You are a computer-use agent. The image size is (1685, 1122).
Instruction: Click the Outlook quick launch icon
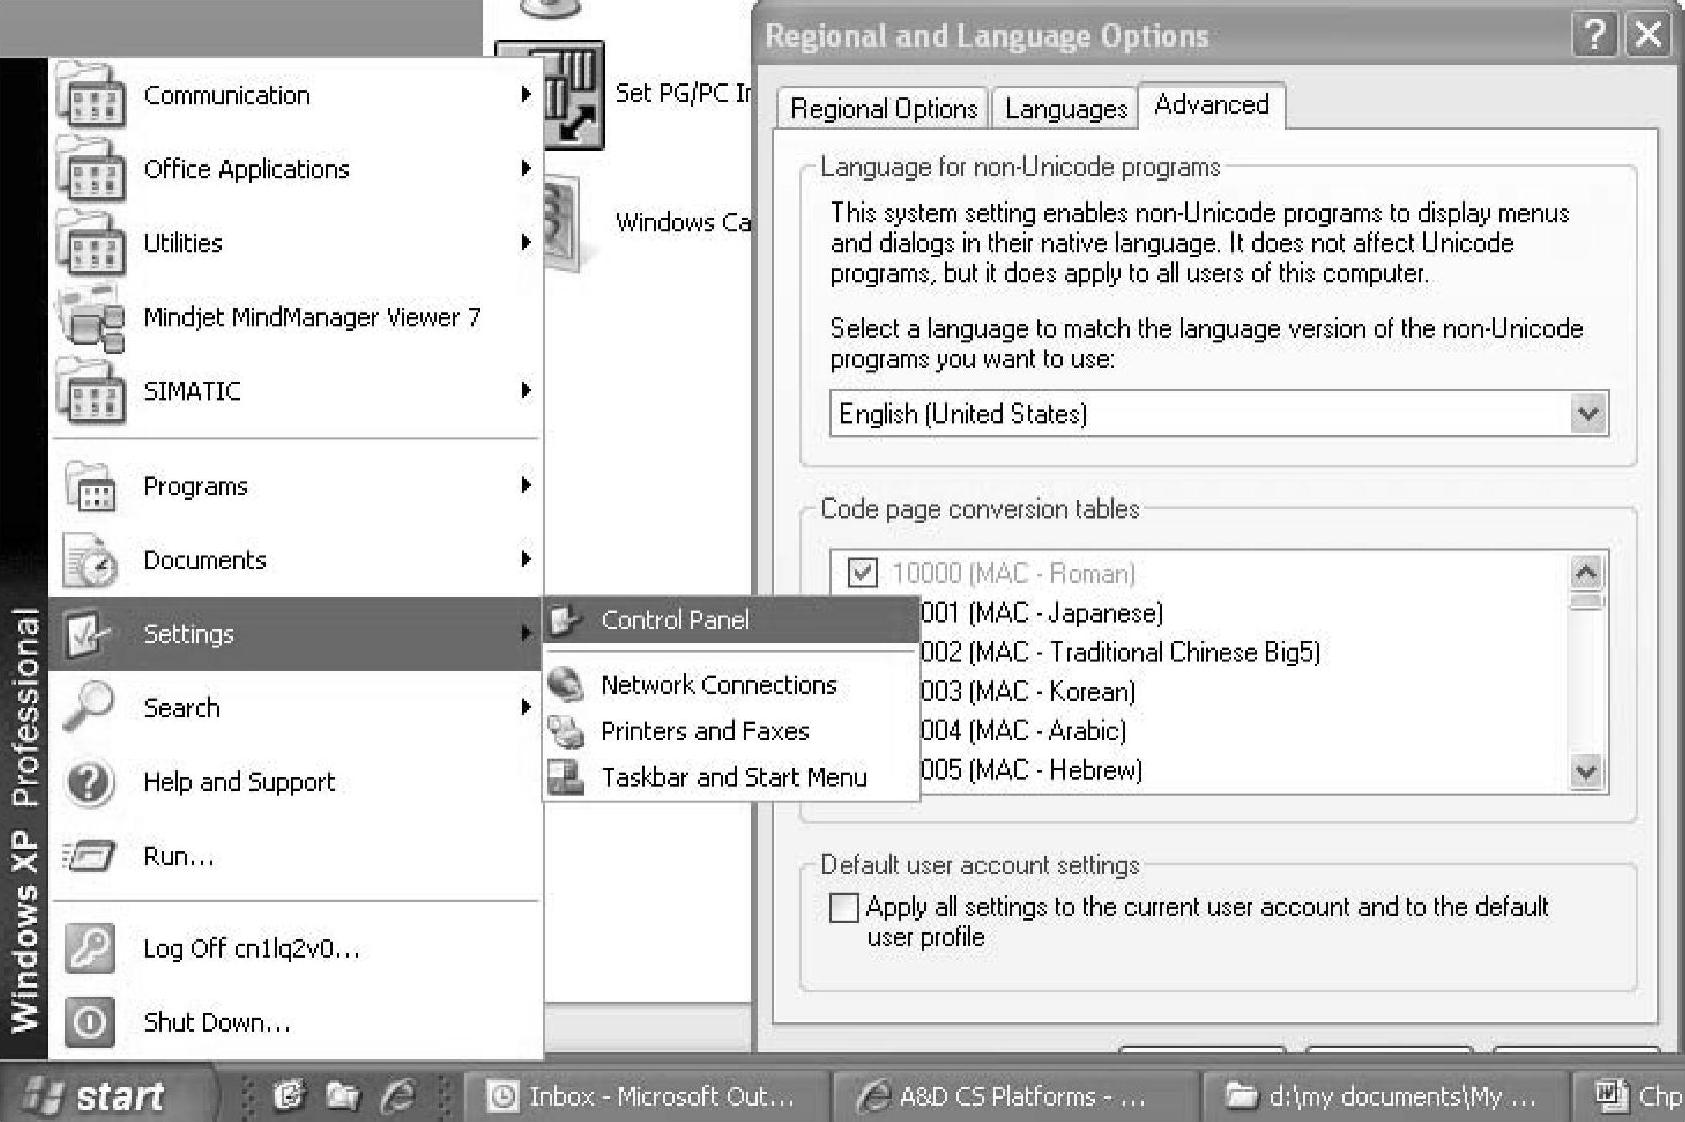[x=288, y=1096]
